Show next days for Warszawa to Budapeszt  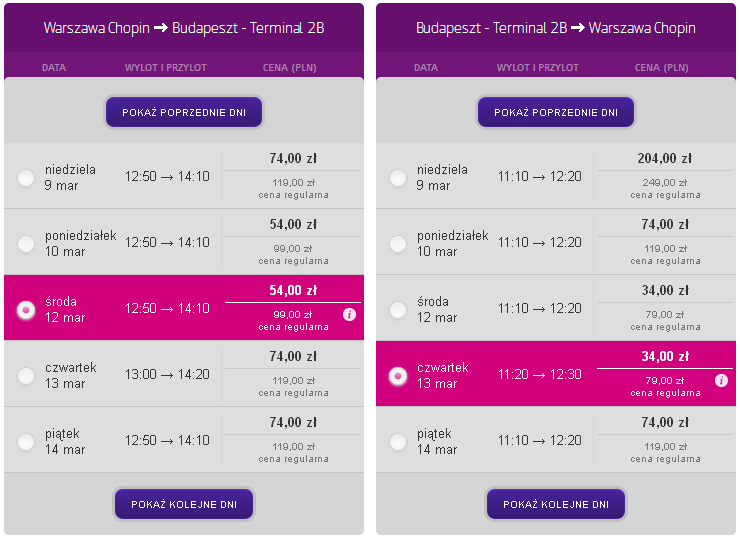point(184,504)
